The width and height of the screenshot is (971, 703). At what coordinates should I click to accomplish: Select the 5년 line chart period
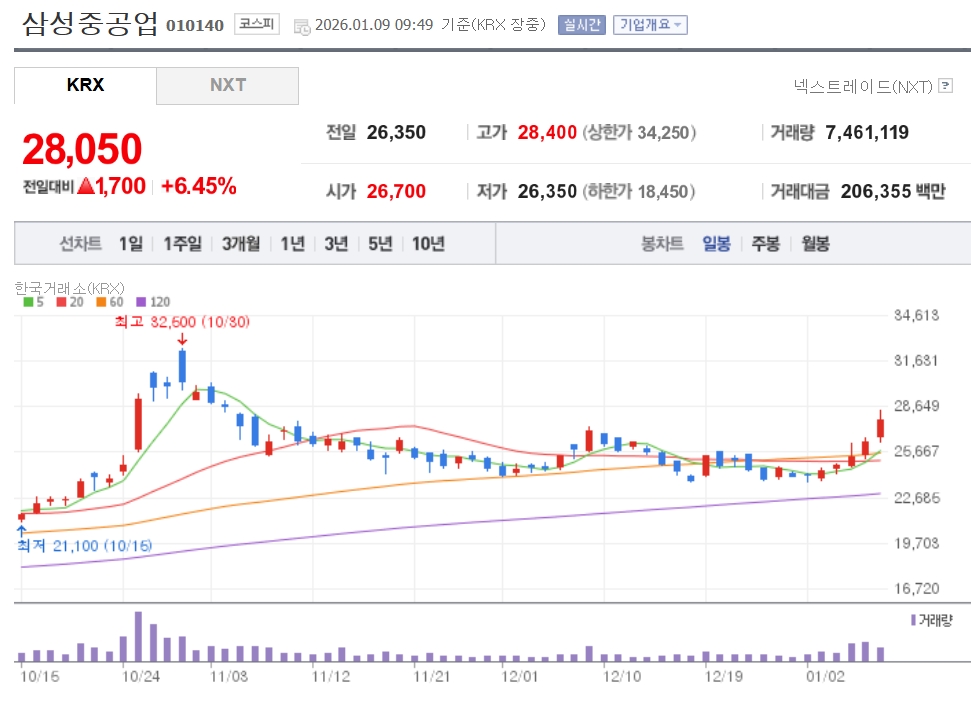[380, 243]
